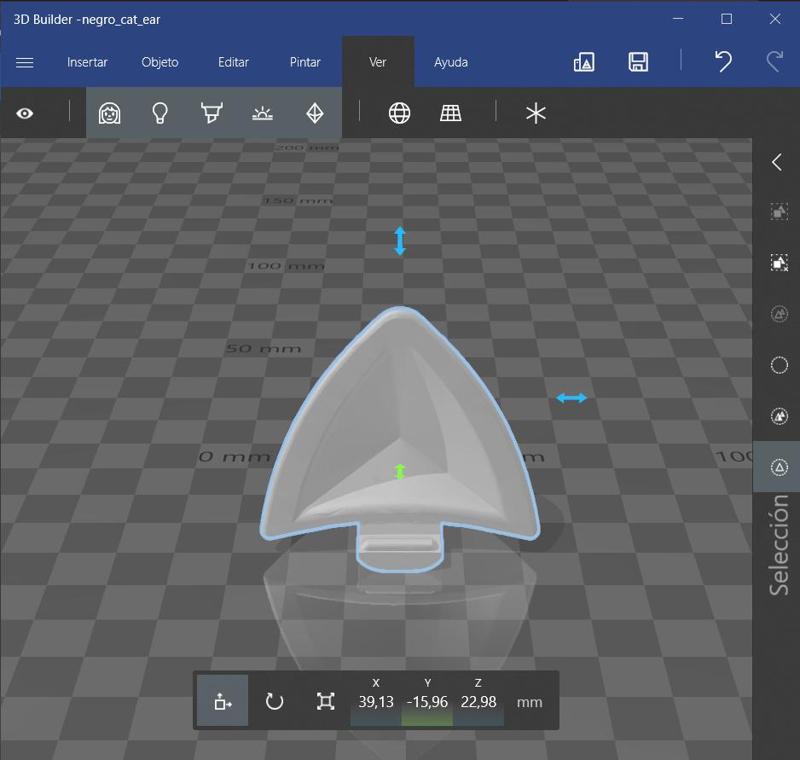Open the Pintar tab

click(x=305, y=62)
